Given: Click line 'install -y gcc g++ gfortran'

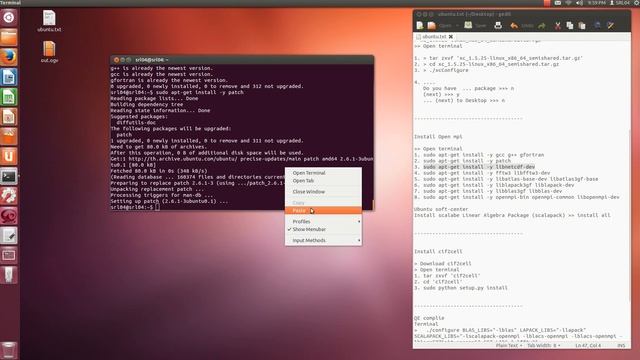Looking at the screenshot, I should click(x=483, y=155).
